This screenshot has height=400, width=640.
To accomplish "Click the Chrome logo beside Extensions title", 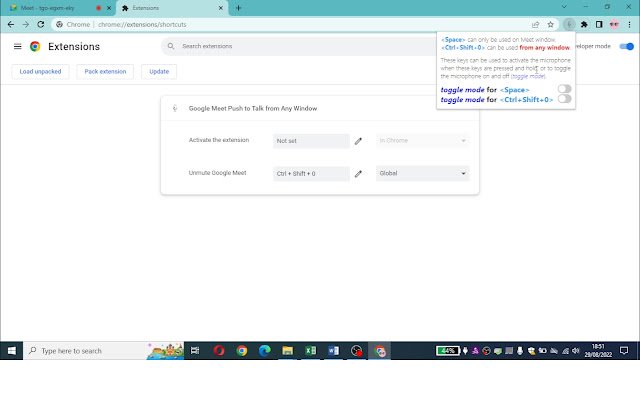I will (35, 47).
